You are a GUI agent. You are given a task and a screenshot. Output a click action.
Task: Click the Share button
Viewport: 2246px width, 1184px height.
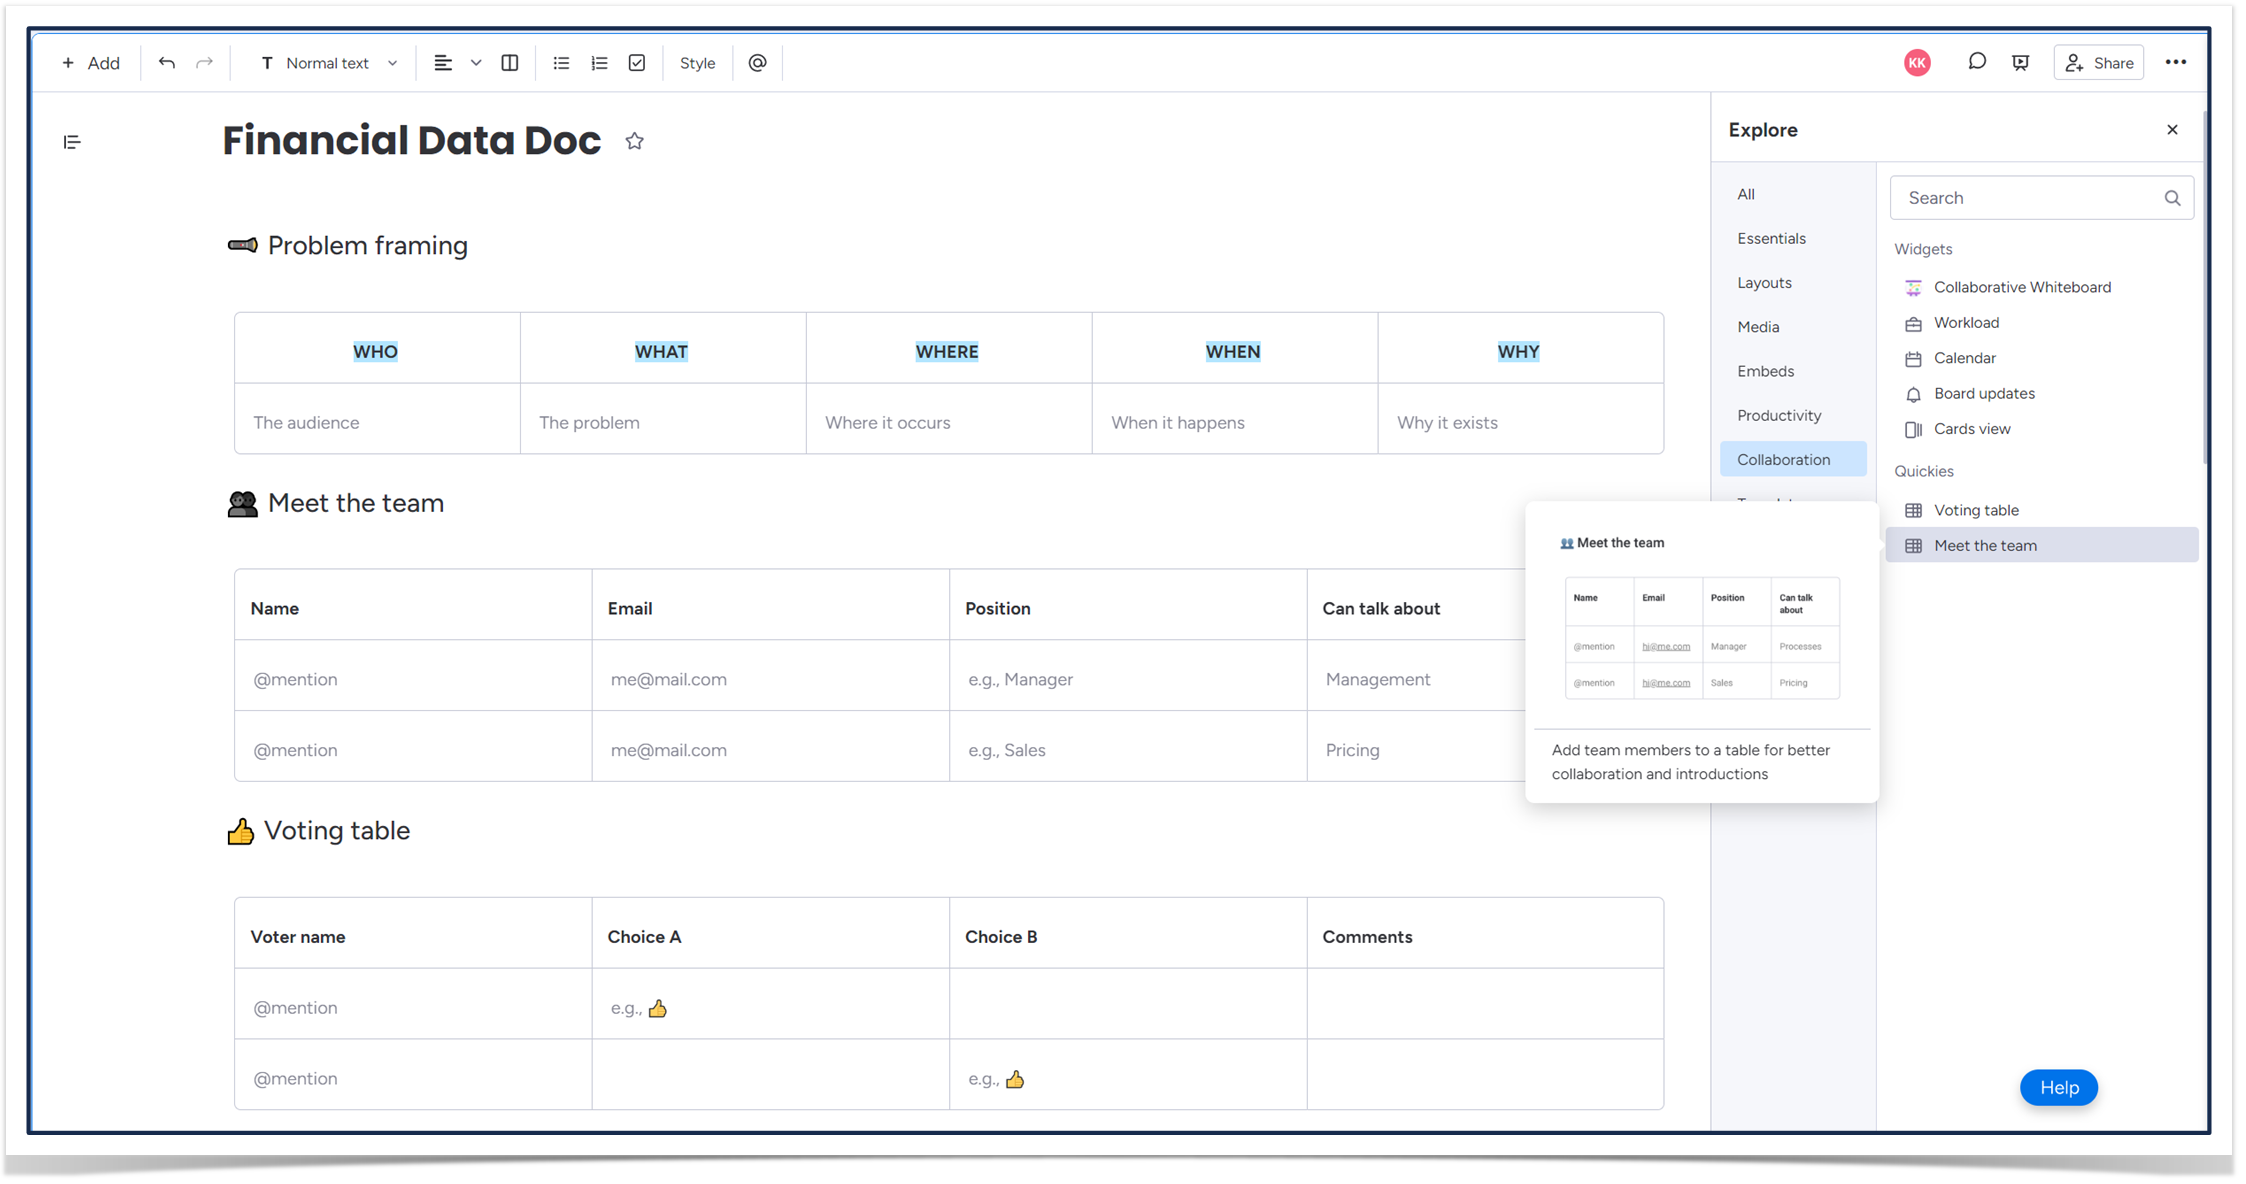[2099, 63]
